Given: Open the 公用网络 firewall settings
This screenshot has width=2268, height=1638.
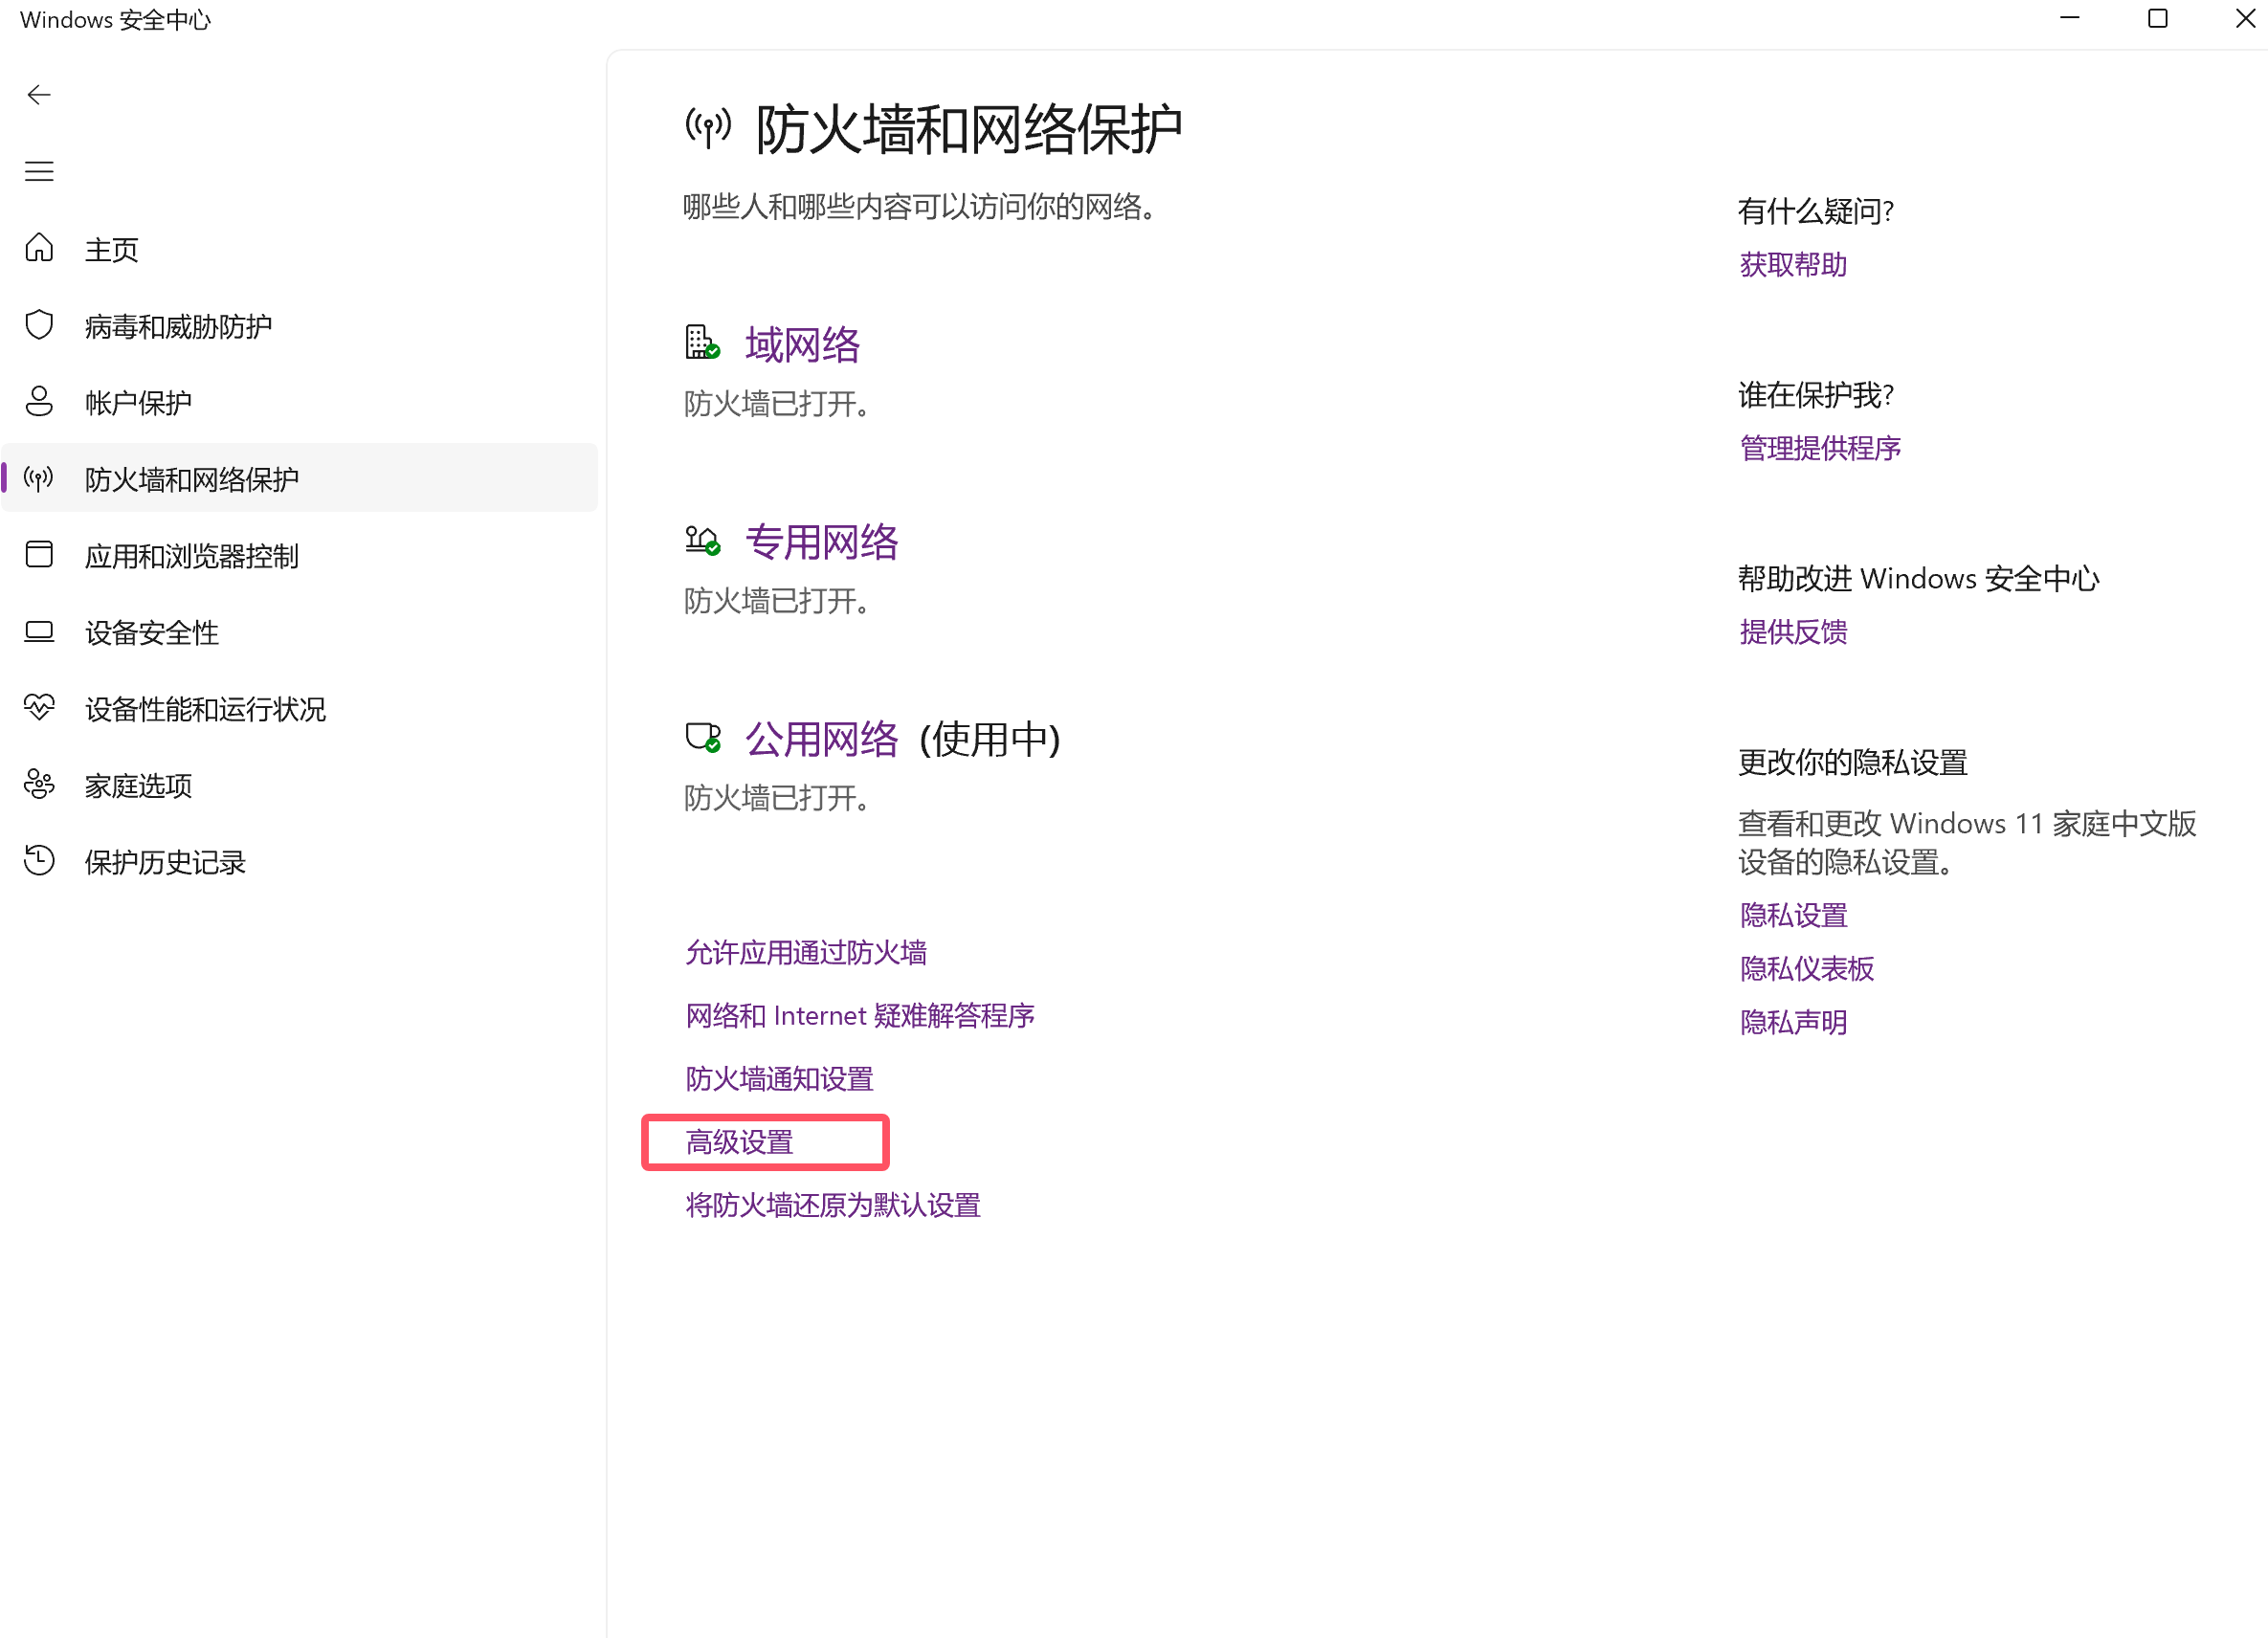Looking at the screenshot, I should pyautogui.click(x=820, y=739).
